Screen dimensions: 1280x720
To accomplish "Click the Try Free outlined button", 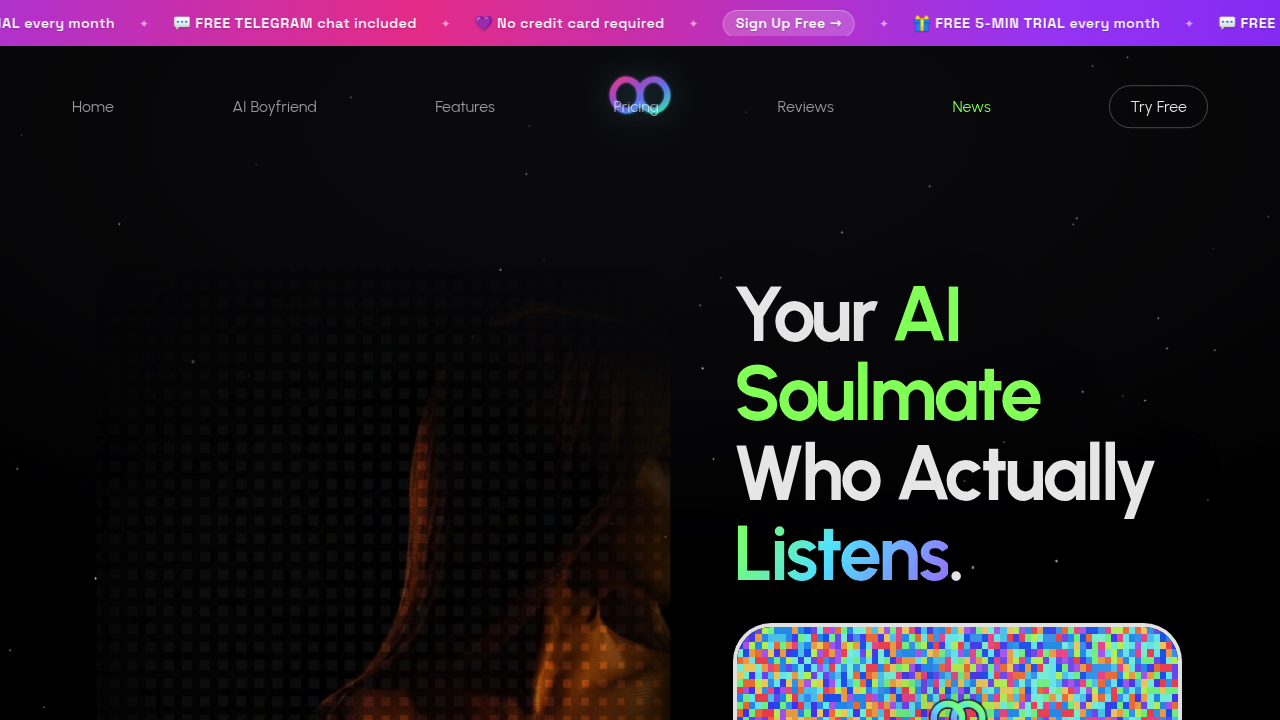I will pyautogui.click(x=1158, y=107).
